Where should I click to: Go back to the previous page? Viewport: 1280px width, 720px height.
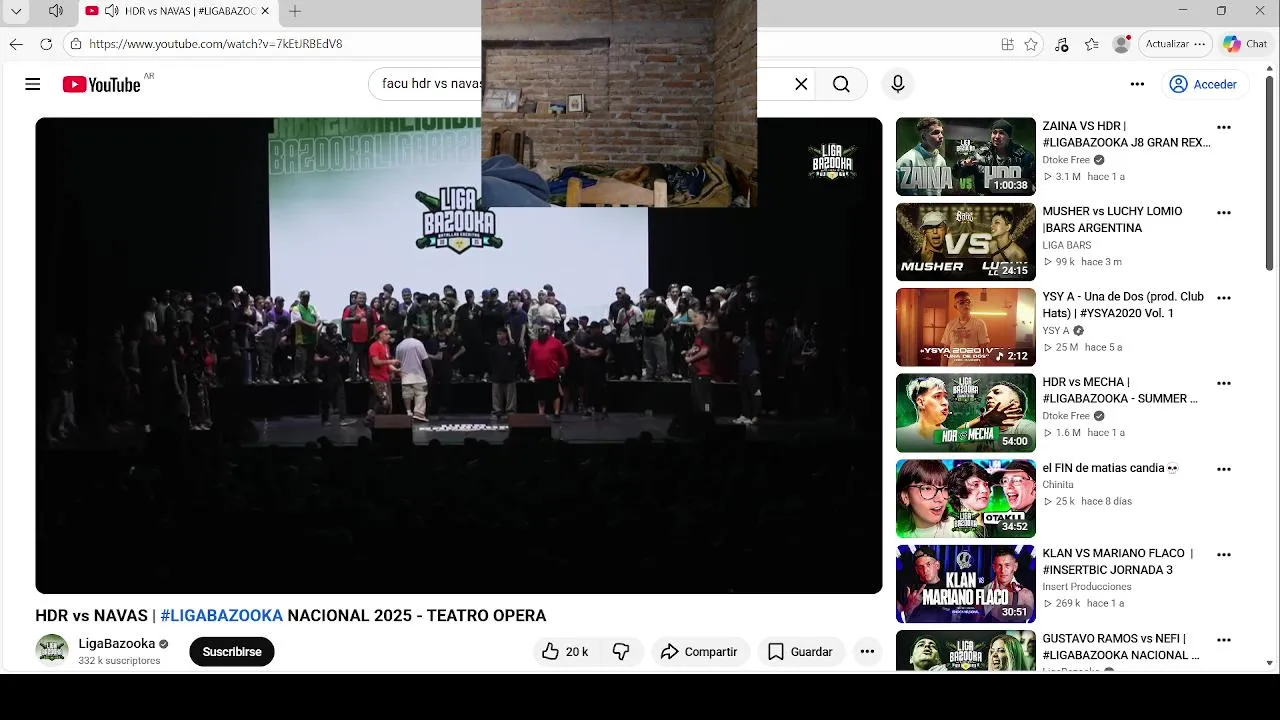16,44
